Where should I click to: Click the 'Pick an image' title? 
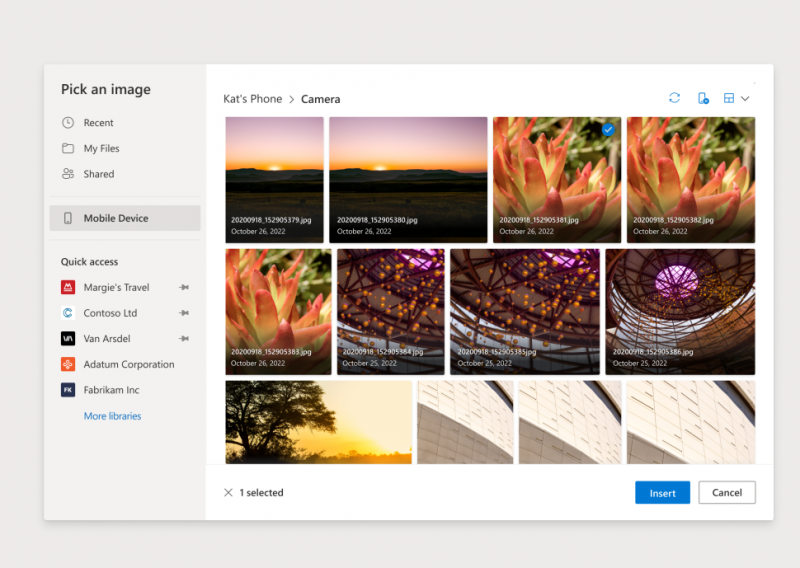click(106, 89)
